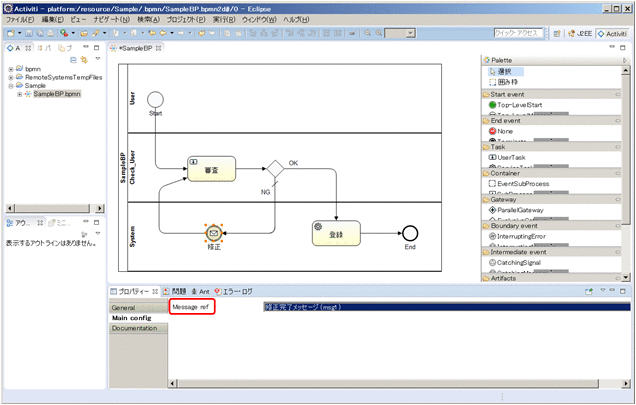636x405 pixels.
Task: Switch to the Activiti perspective
Action: point(611,33)
